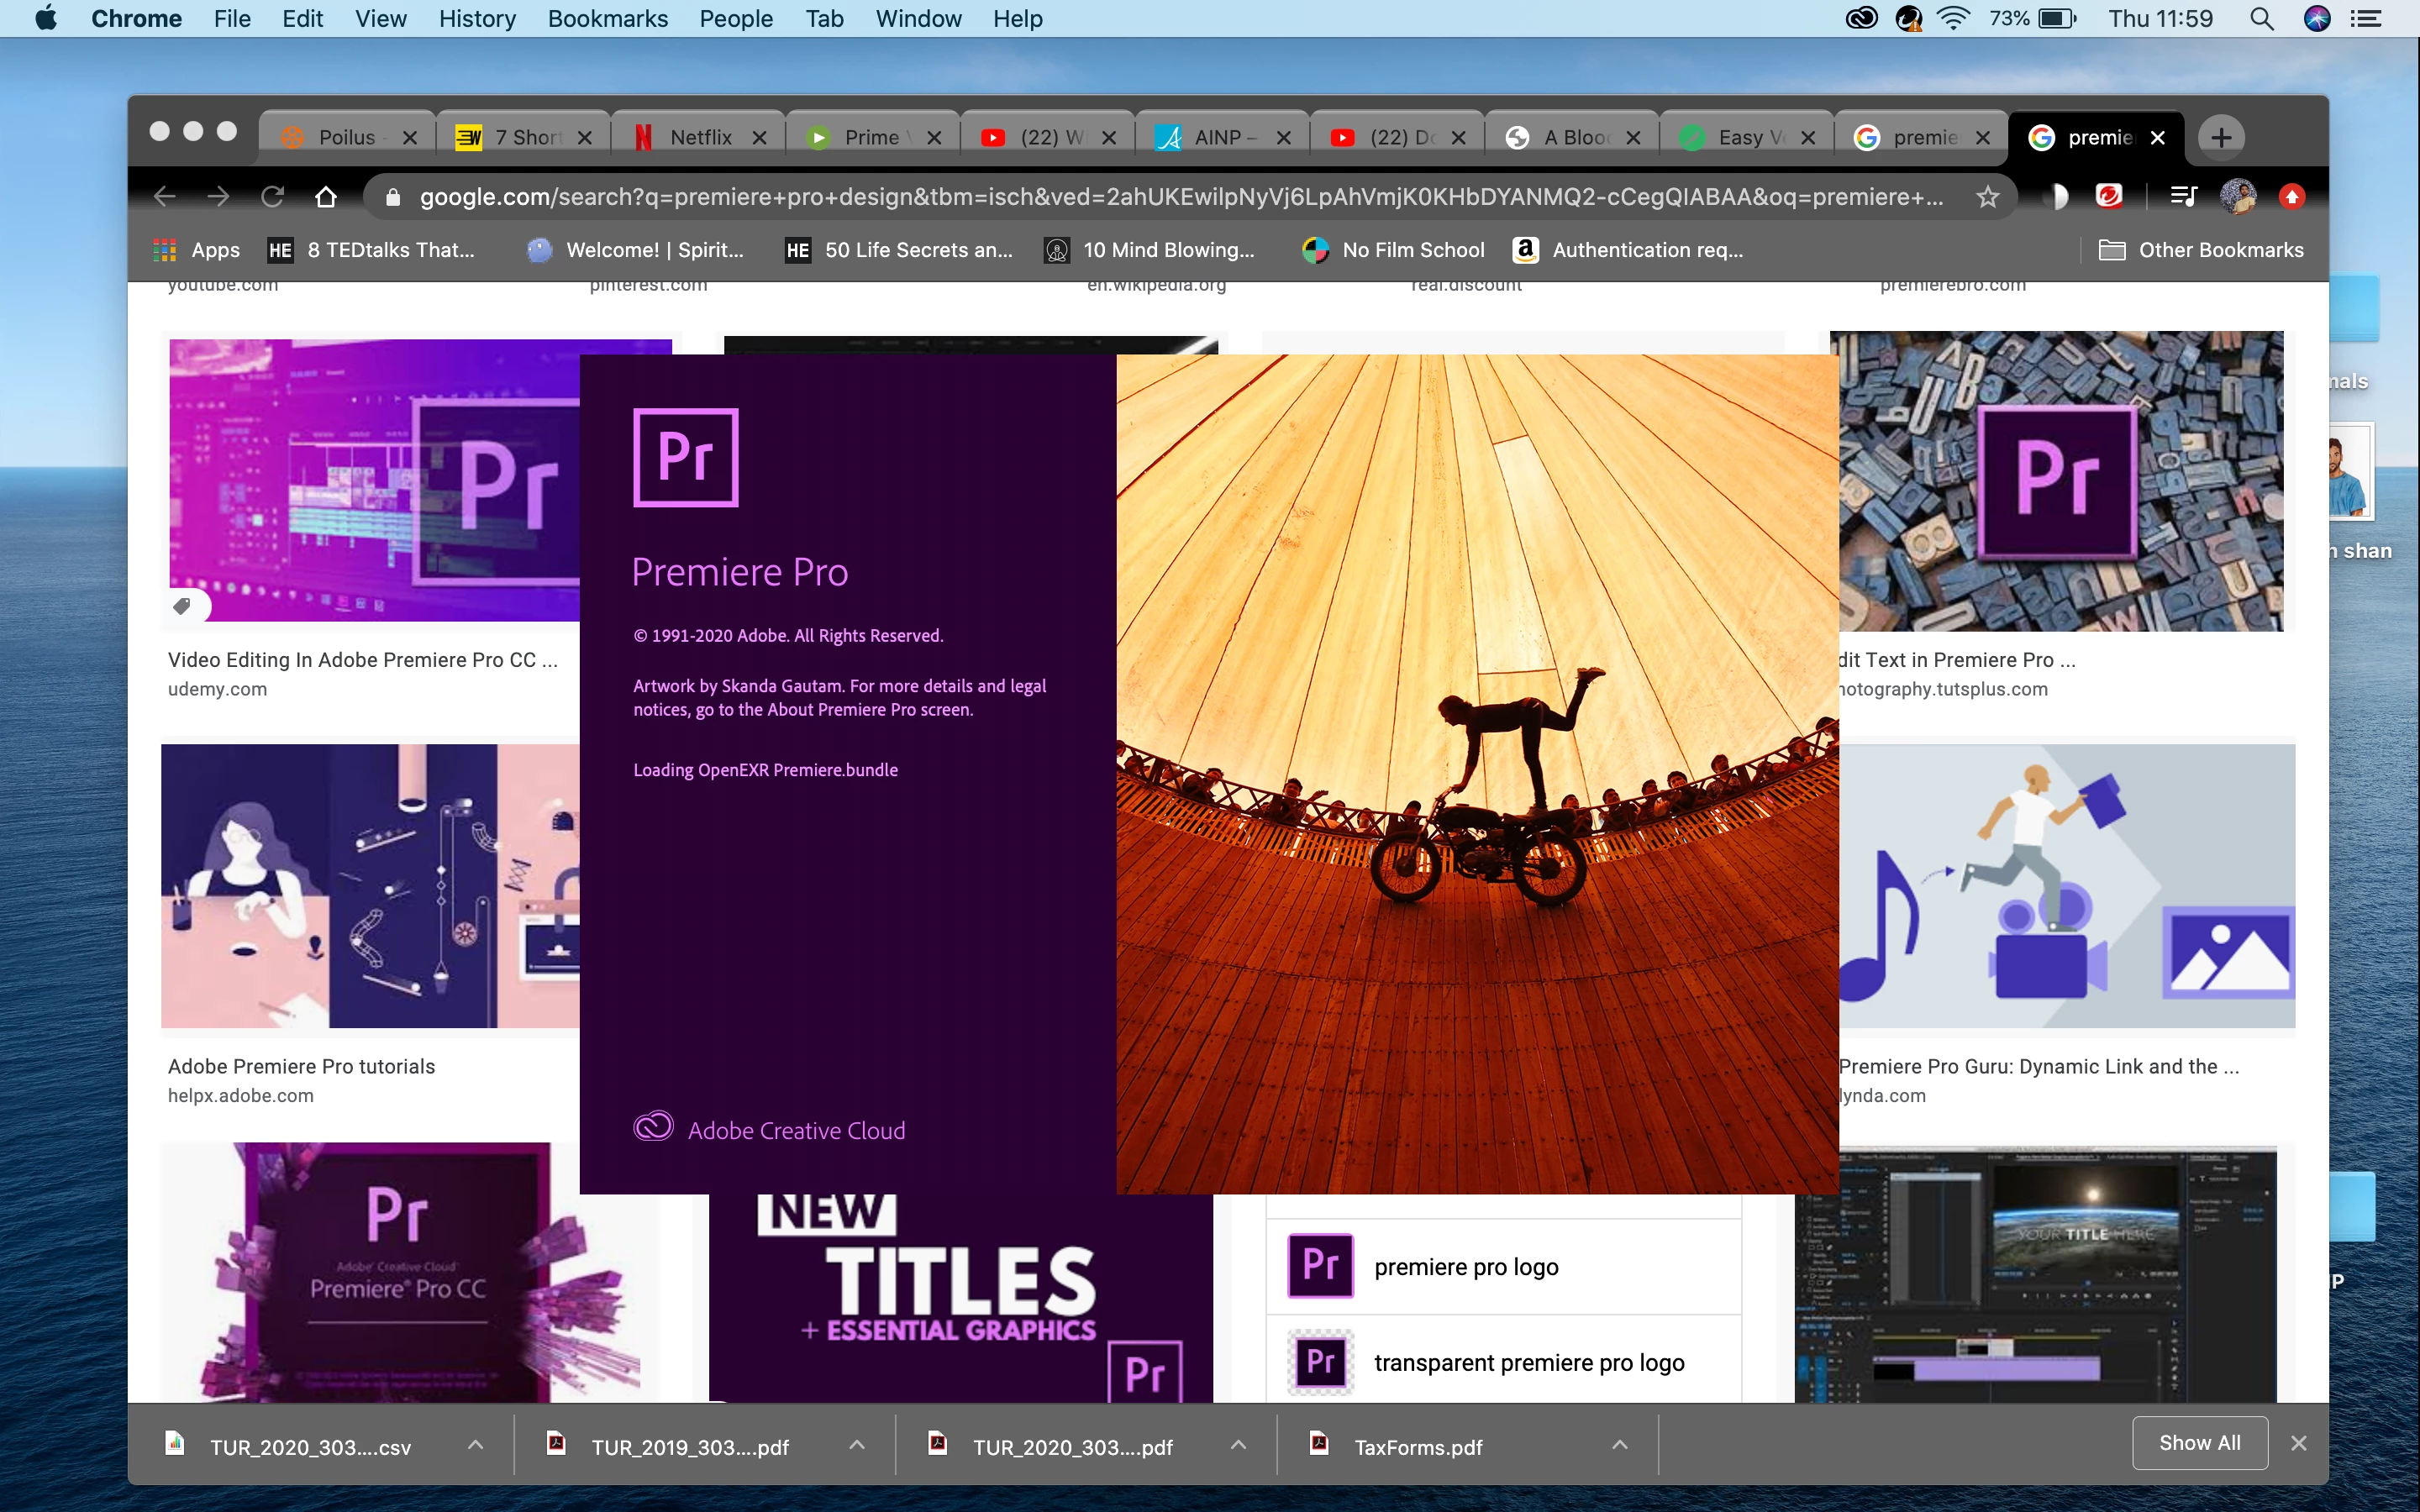The width and height of the screenshot is (2420, 1512).
Task: Open the lynda.com Dynamic Link thumbnail
Action: (2067, 886)
